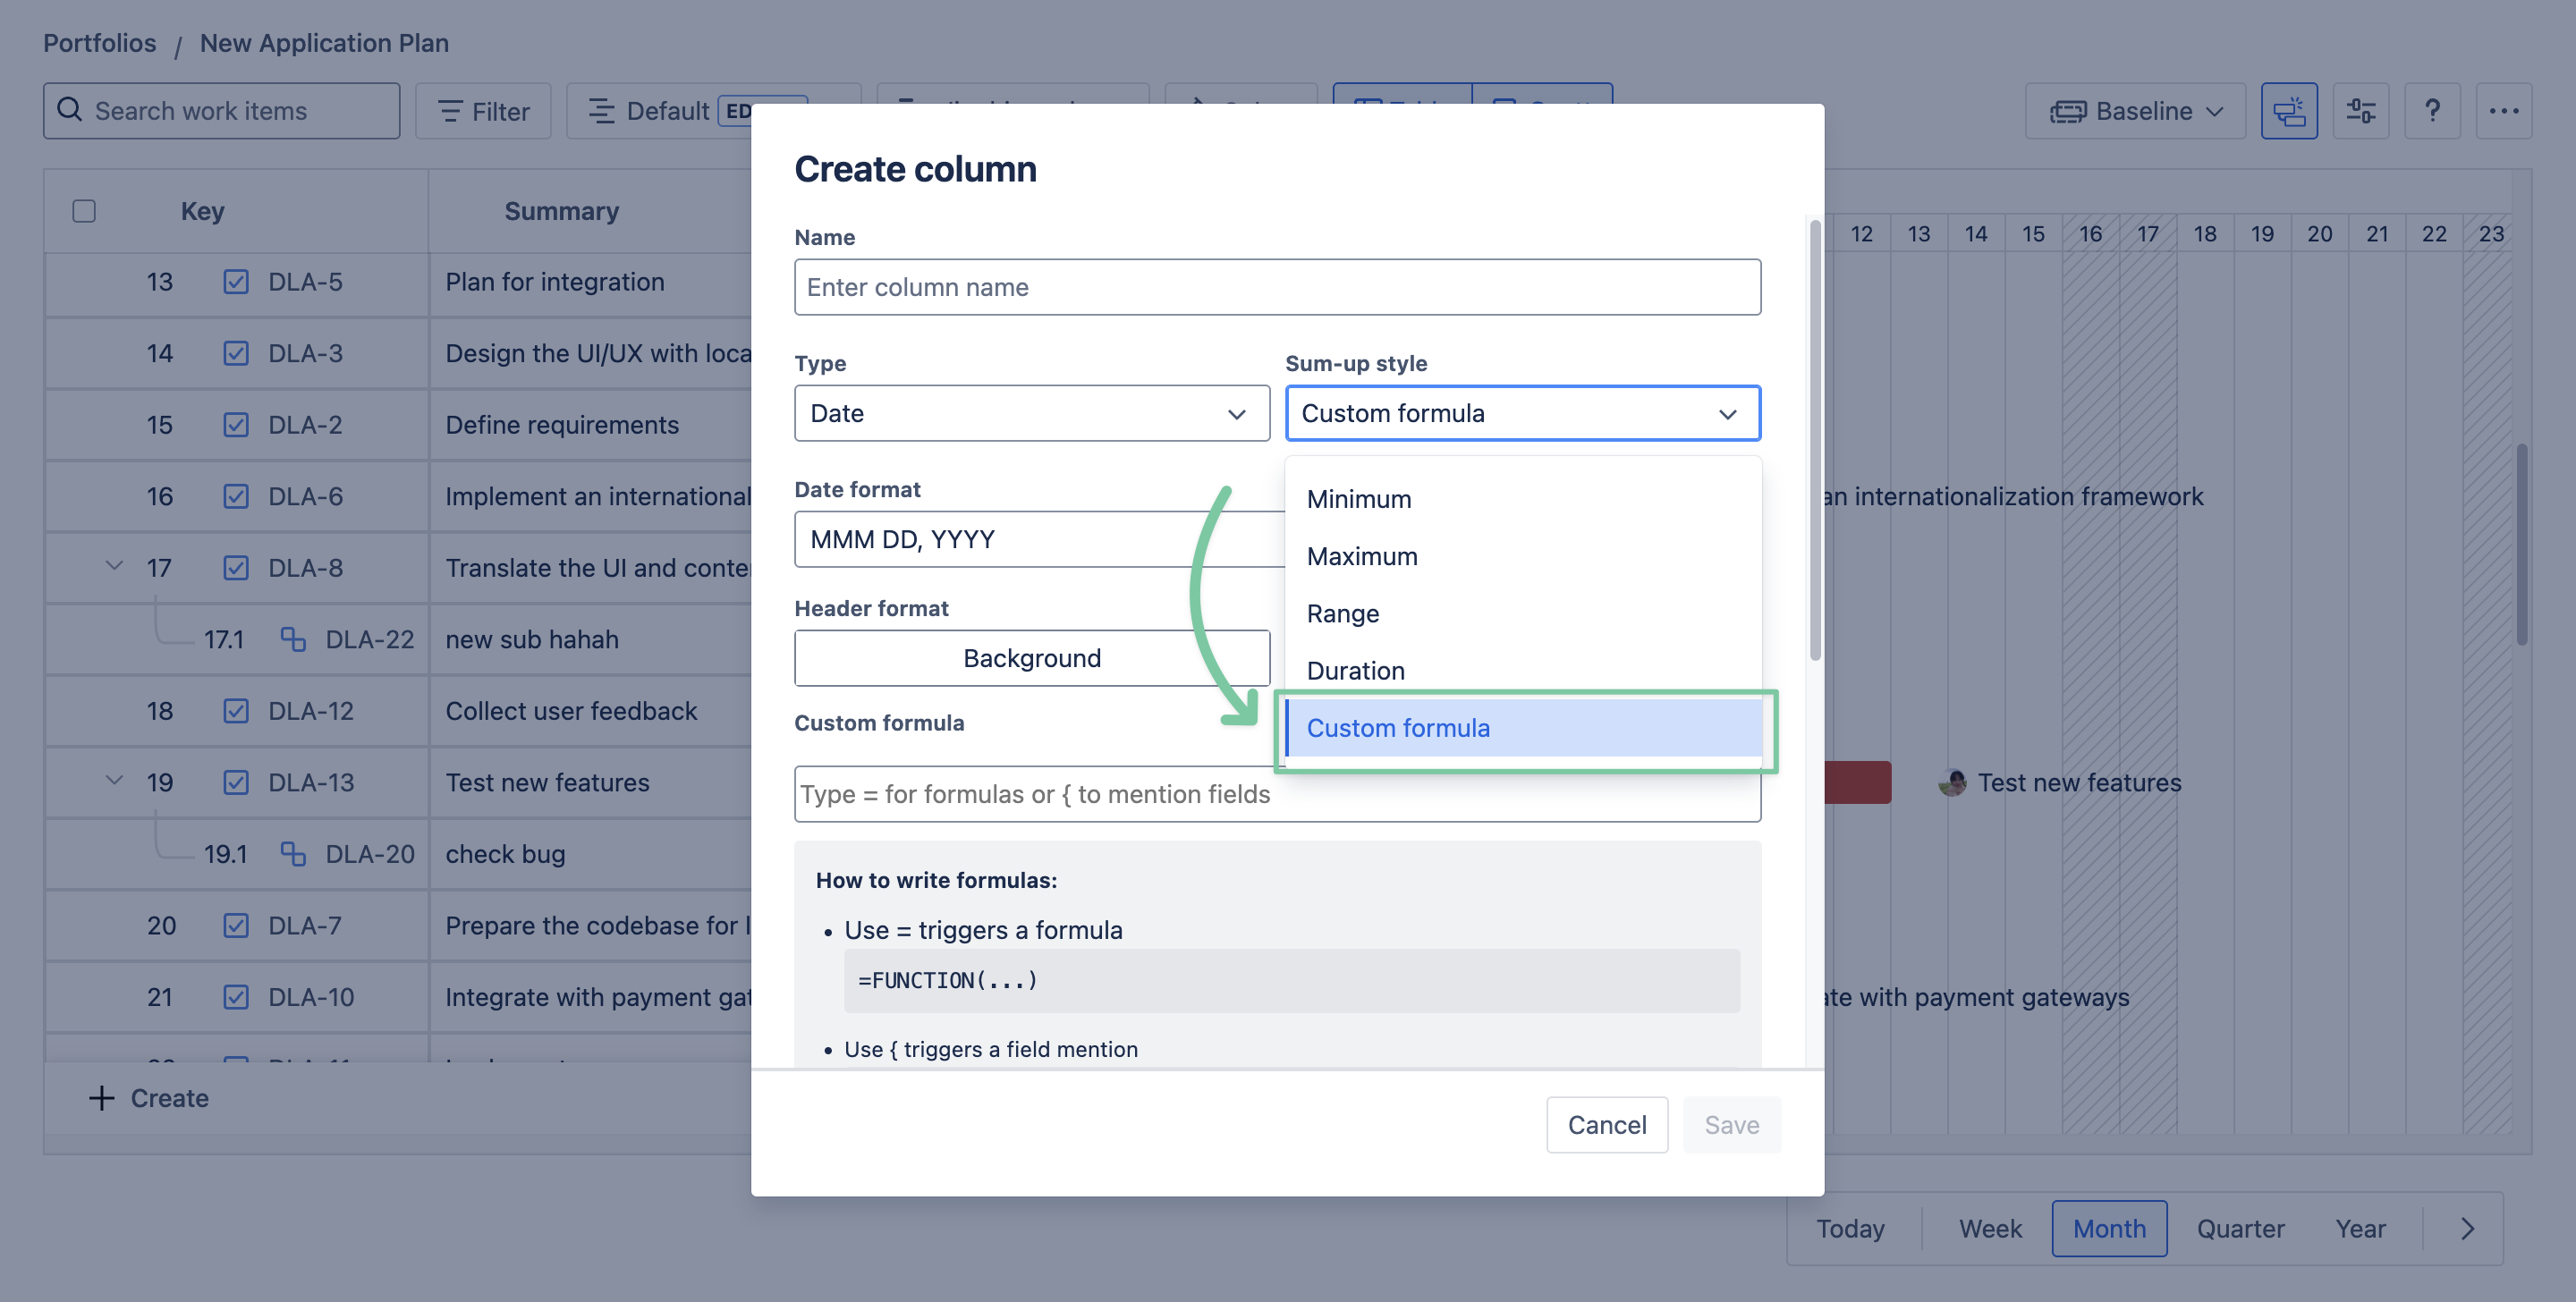Screen dimensions: 2576x1302
Task: Click the DLA-22 subtask icon
Action: [x=293, y=639]
